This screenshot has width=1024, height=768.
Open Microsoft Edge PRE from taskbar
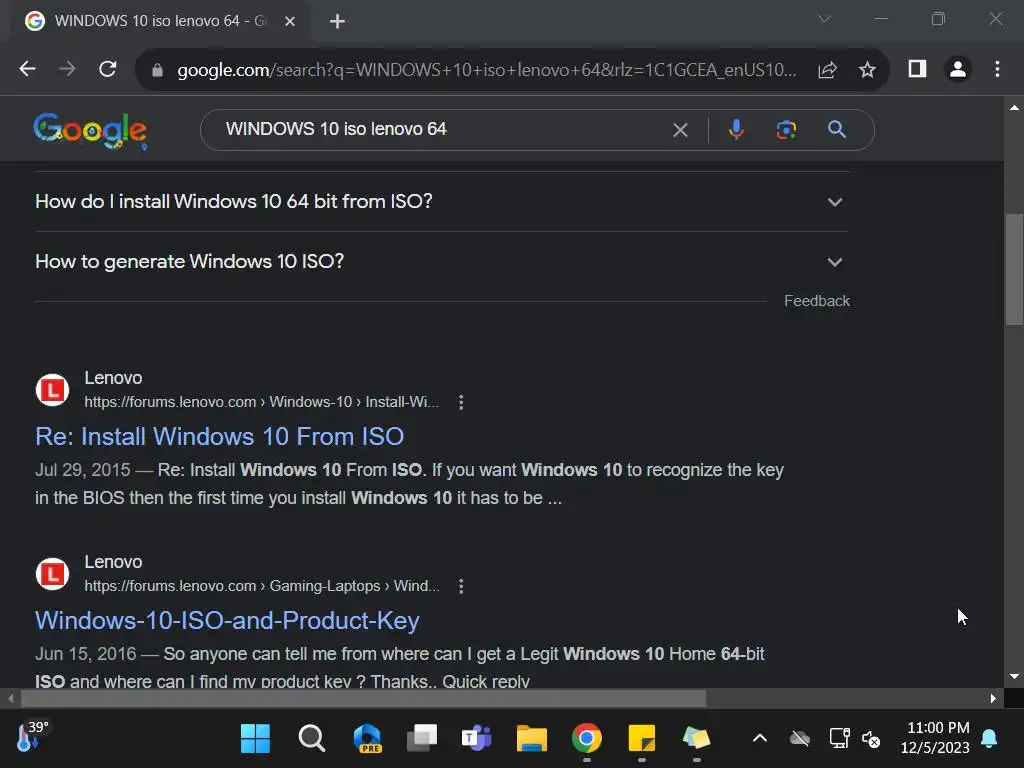point(367,739)
